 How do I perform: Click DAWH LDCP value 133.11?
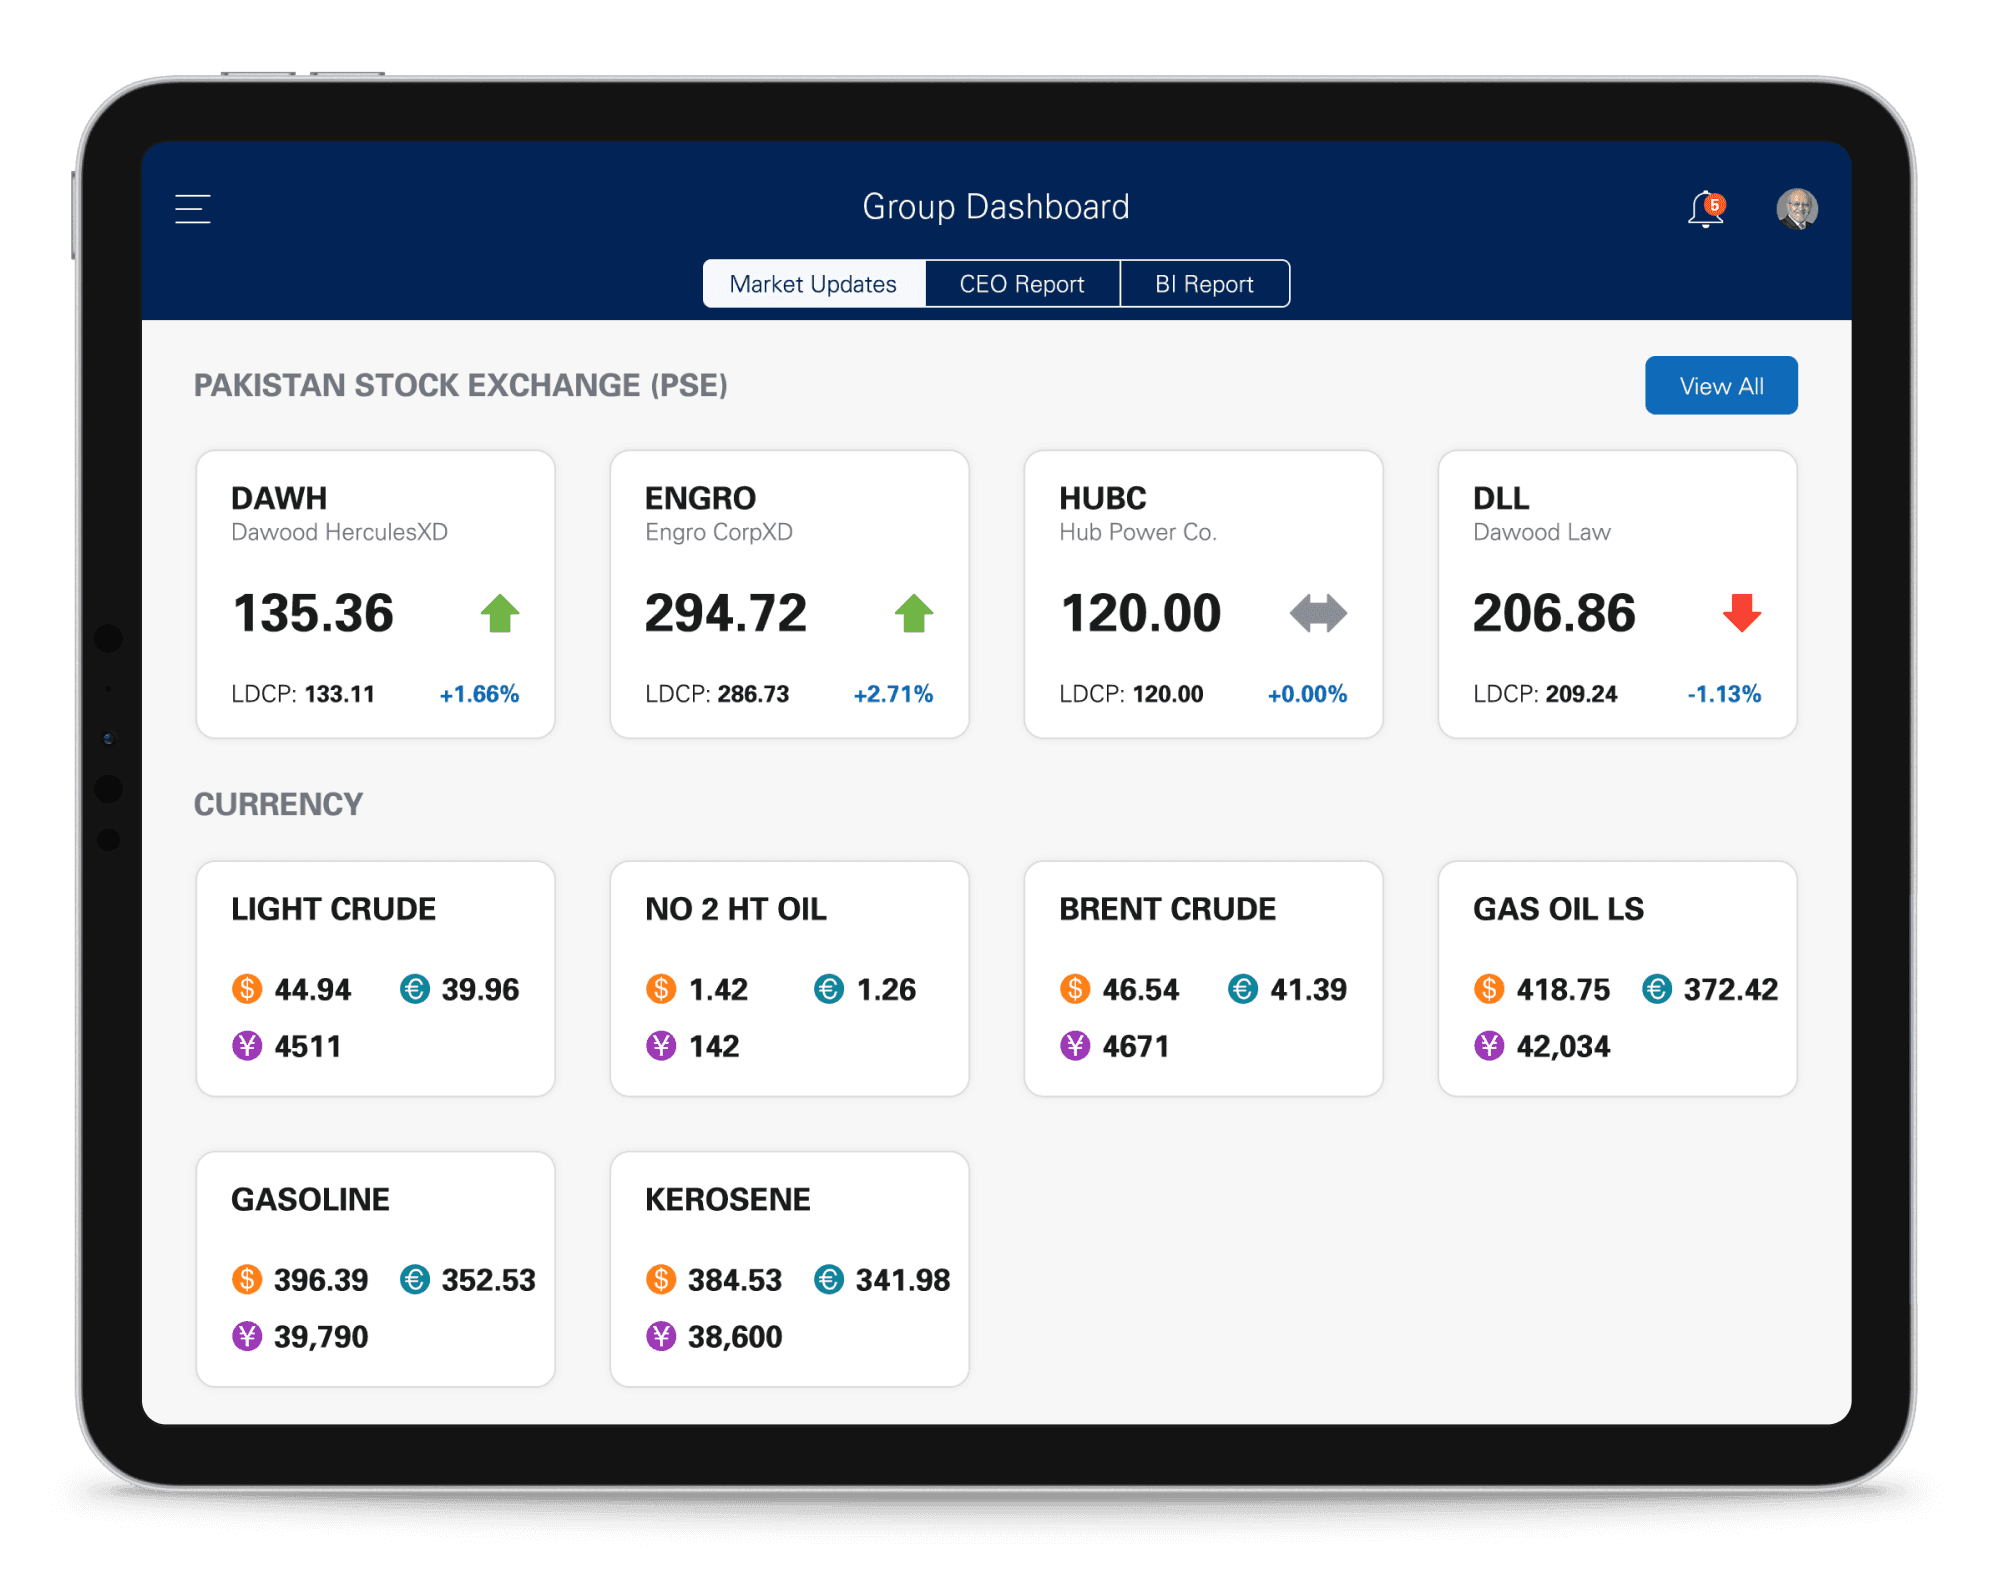(339, 694)
